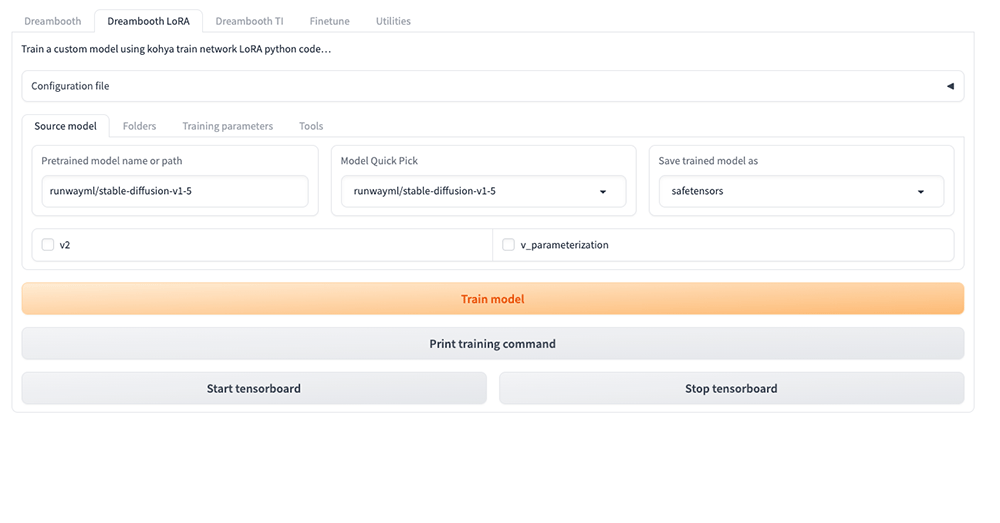Switch to the Folders sub-tab
Viewport: 1000px width, 523px height.
pos(139,126)
